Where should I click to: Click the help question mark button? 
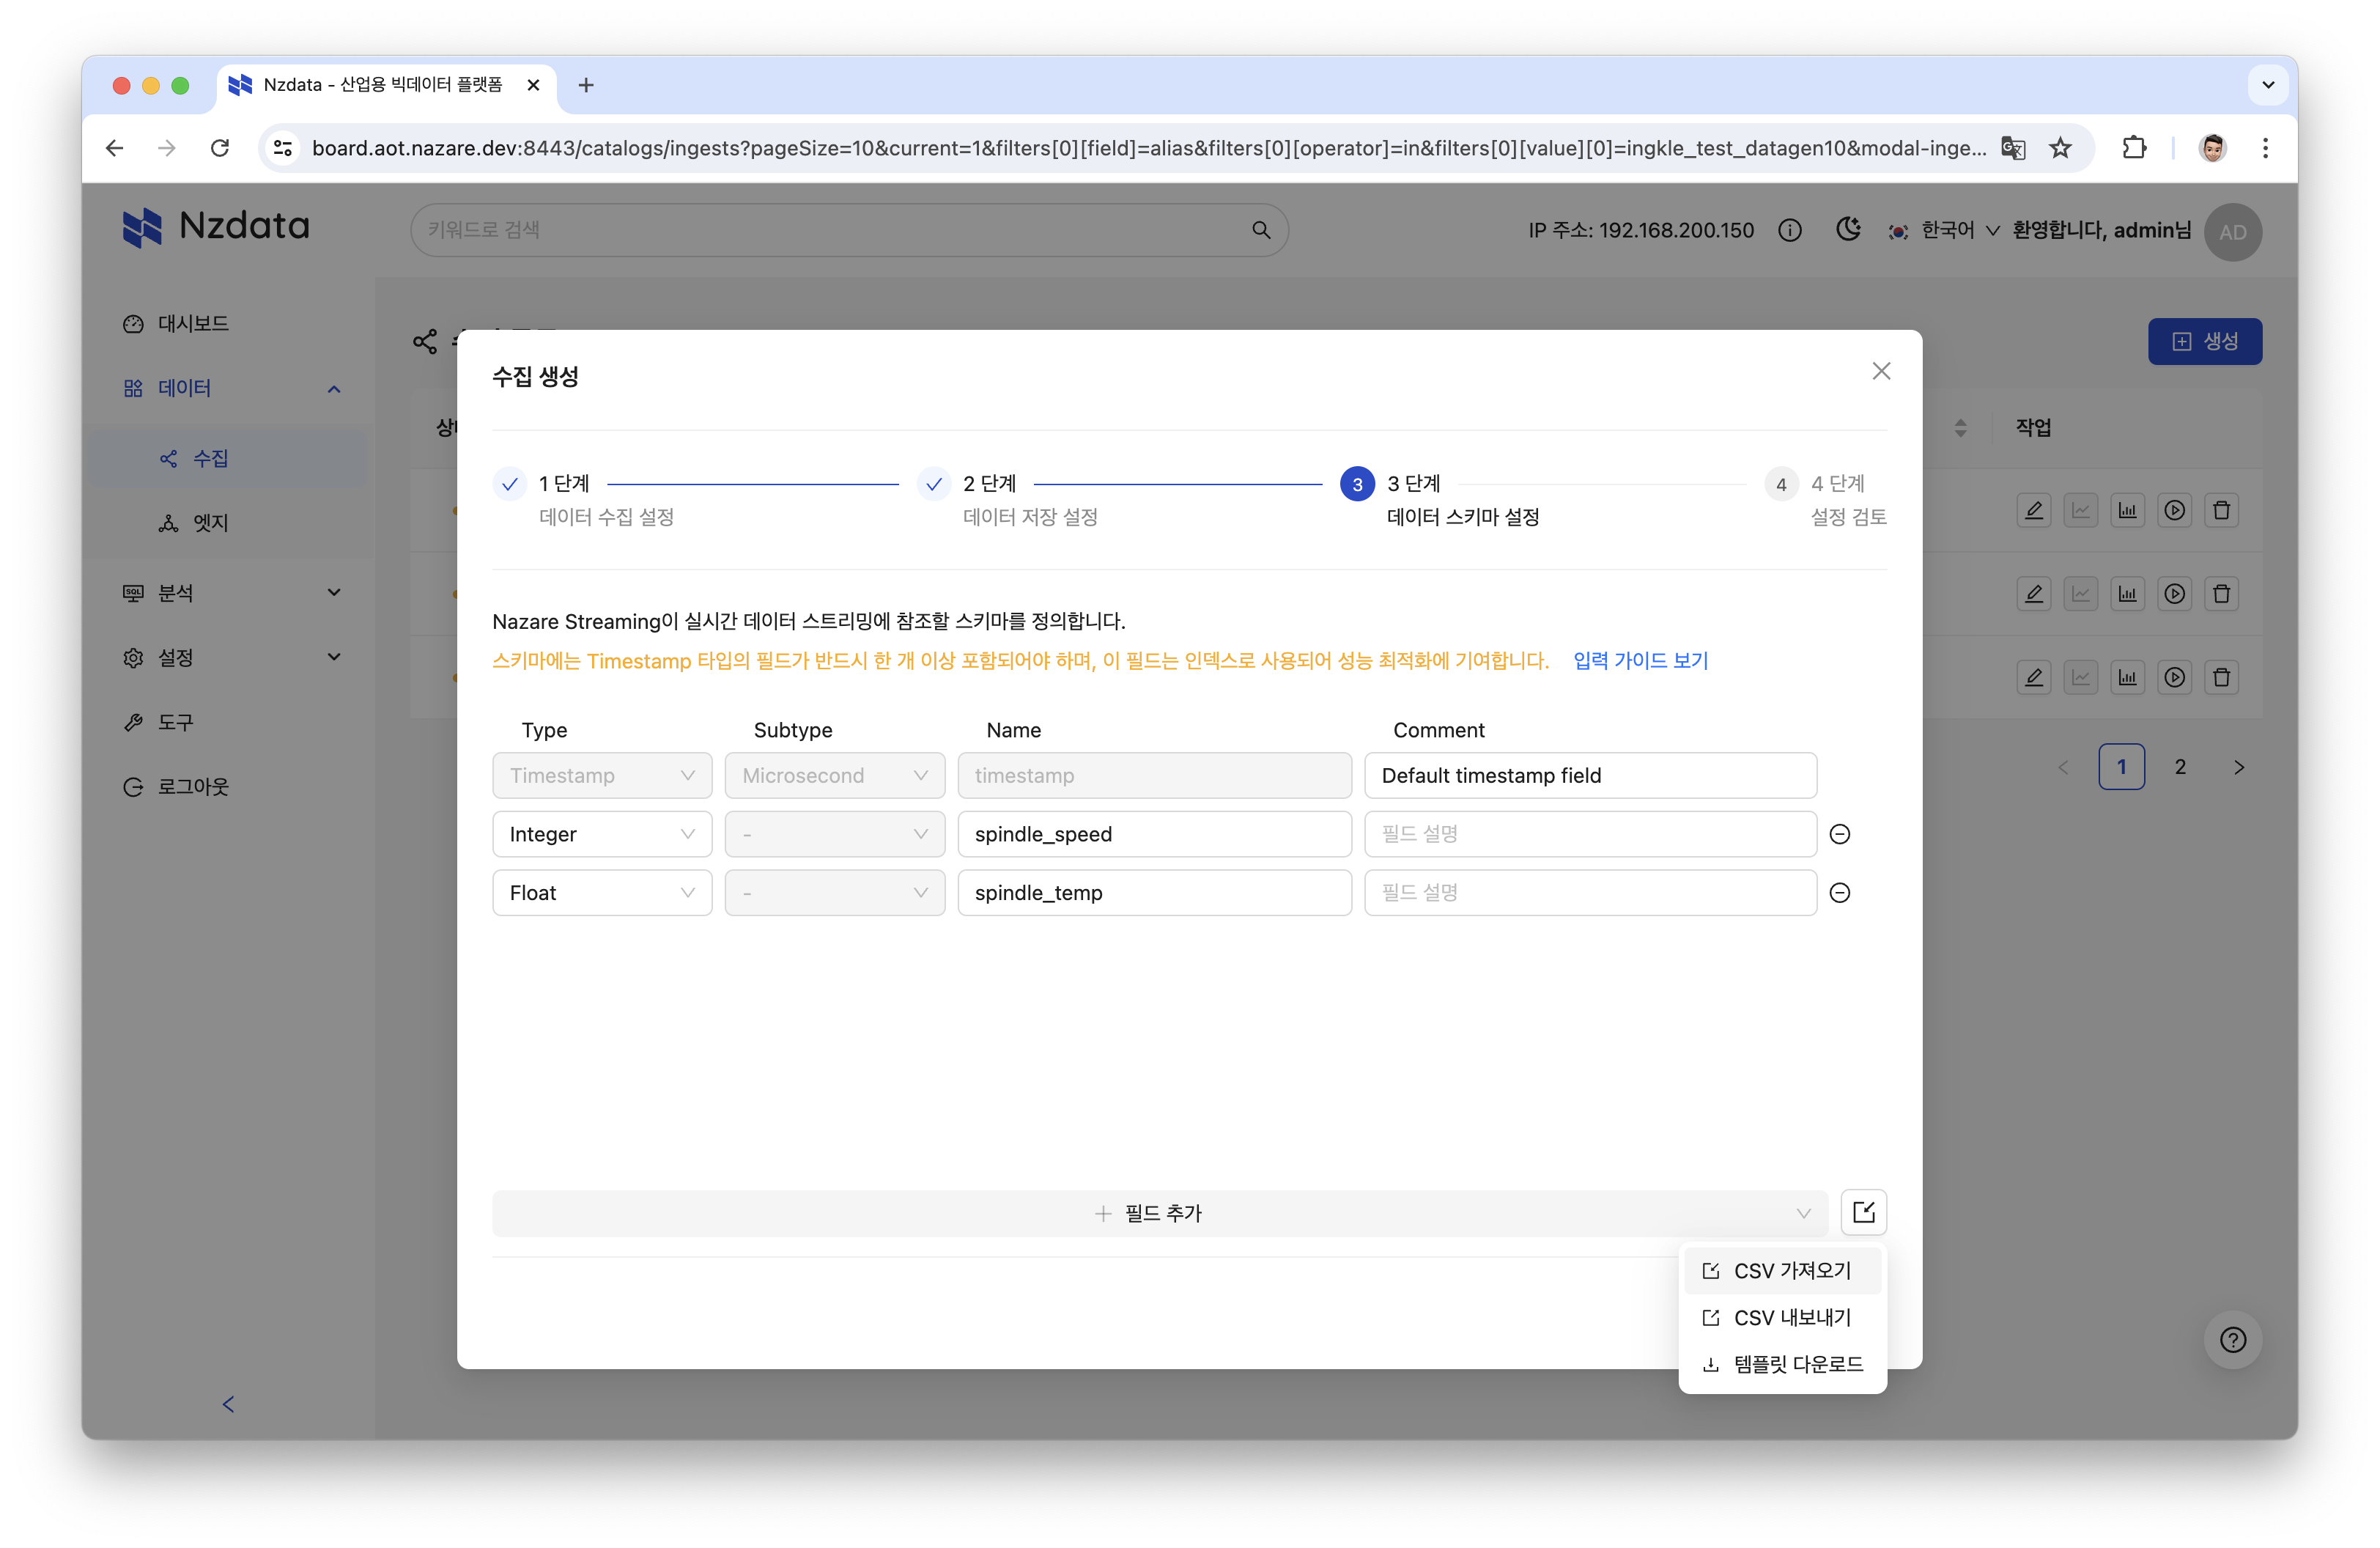pyautogui.click(x=2232, y=1340)
